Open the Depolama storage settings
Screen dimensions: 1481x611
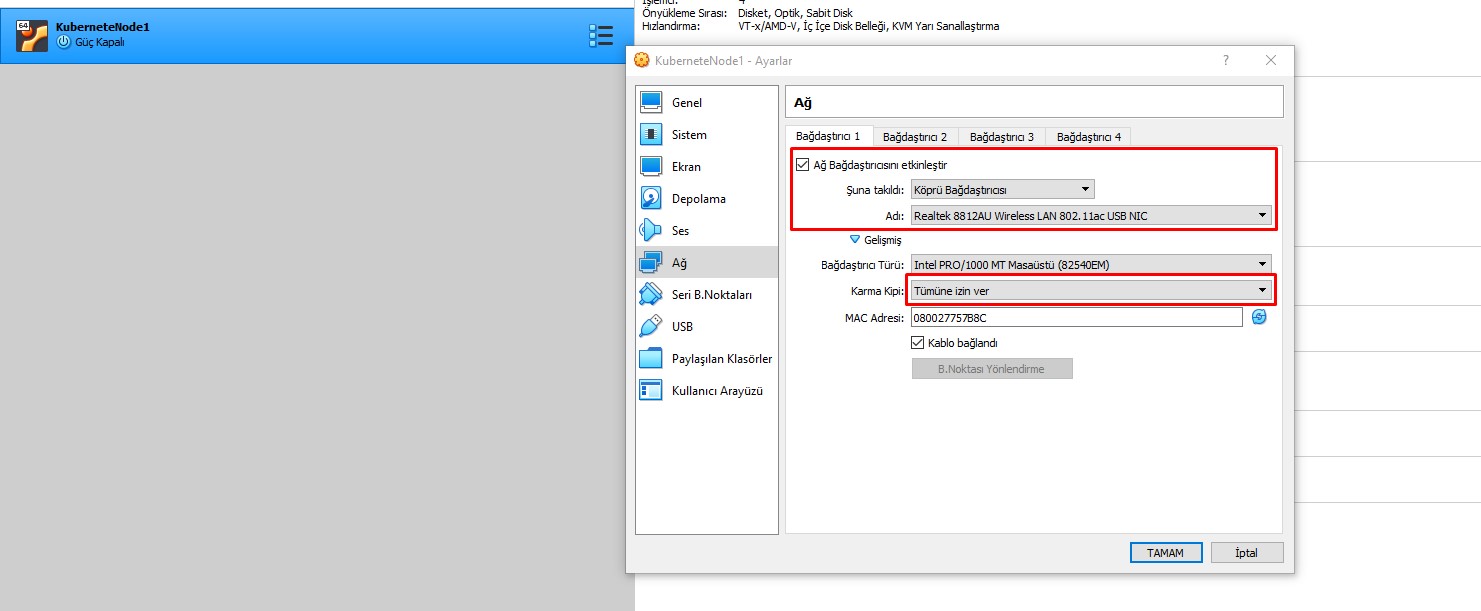(707, 199)
